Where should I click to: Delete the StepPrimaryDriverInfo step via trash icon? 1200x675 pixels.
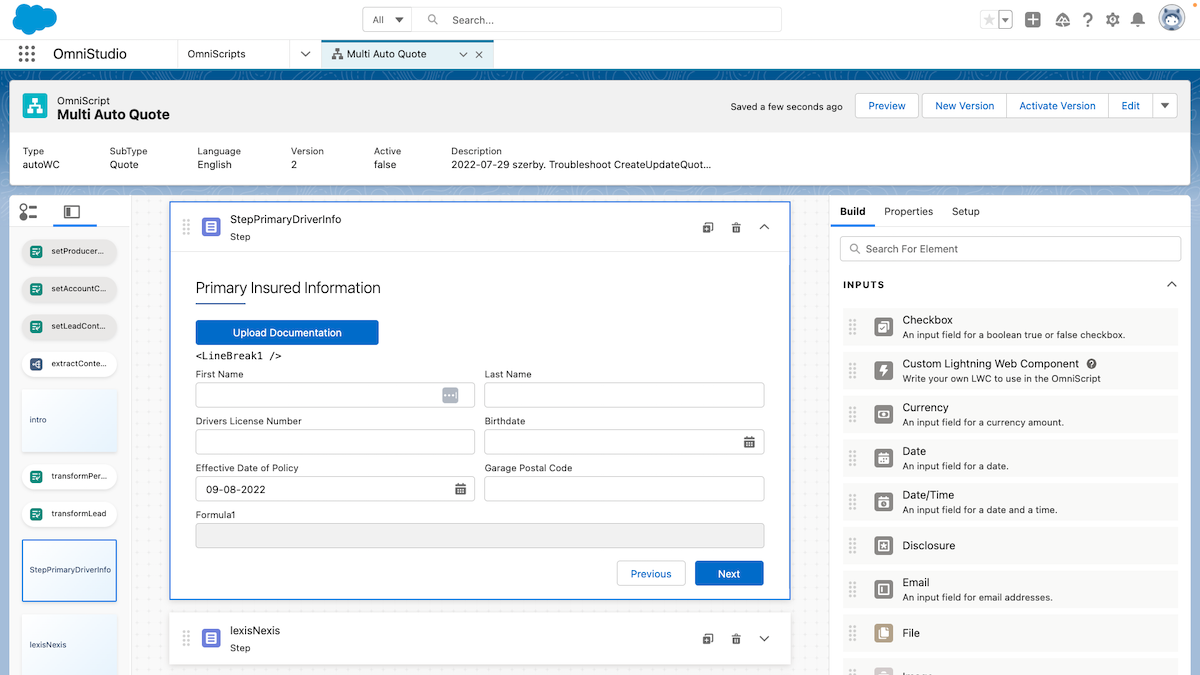(736, 228)
